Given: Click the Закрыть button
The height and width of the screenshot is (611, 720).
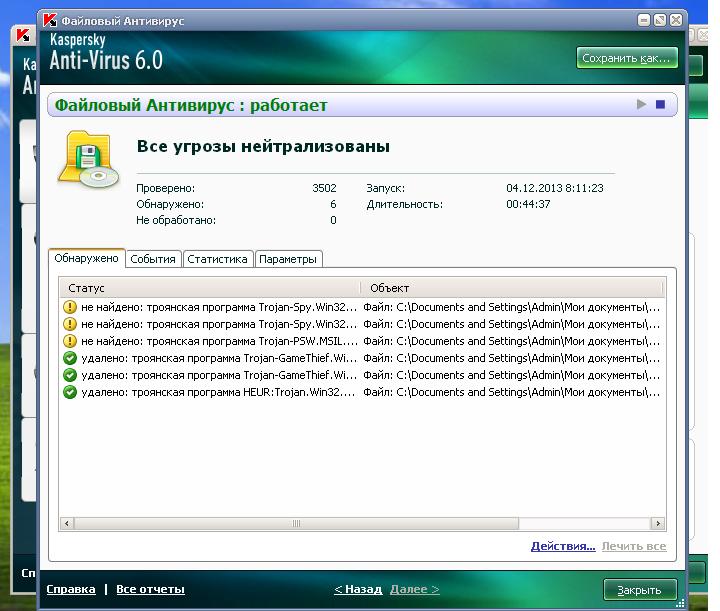Looking at the screenshot, I should click(x=640, y=590).
